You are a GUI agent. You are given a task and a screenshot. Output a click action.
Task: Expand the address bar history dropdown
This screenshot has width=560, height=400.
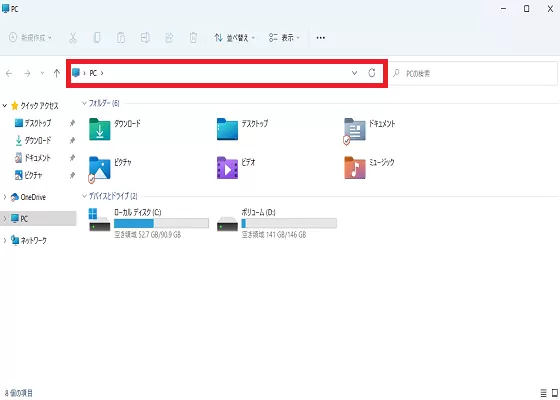[x=354, y=73]
